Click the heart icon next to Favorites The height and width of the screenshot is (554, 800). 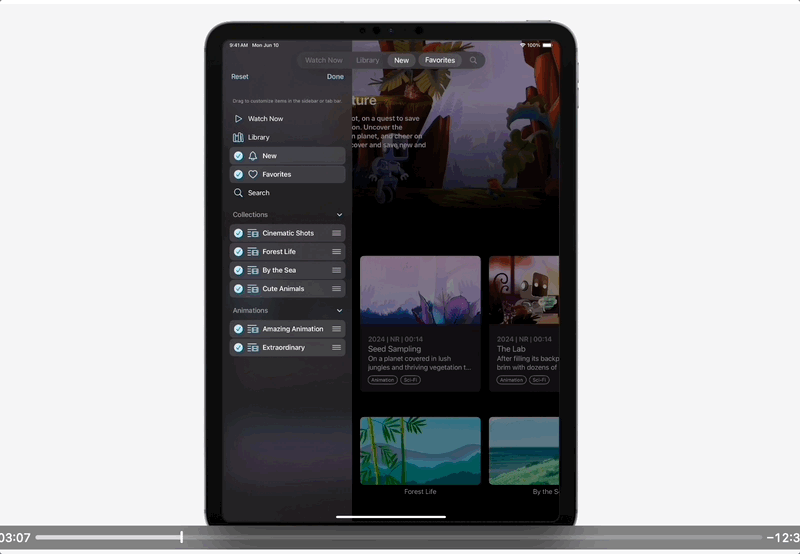click(x=253, y=174)
